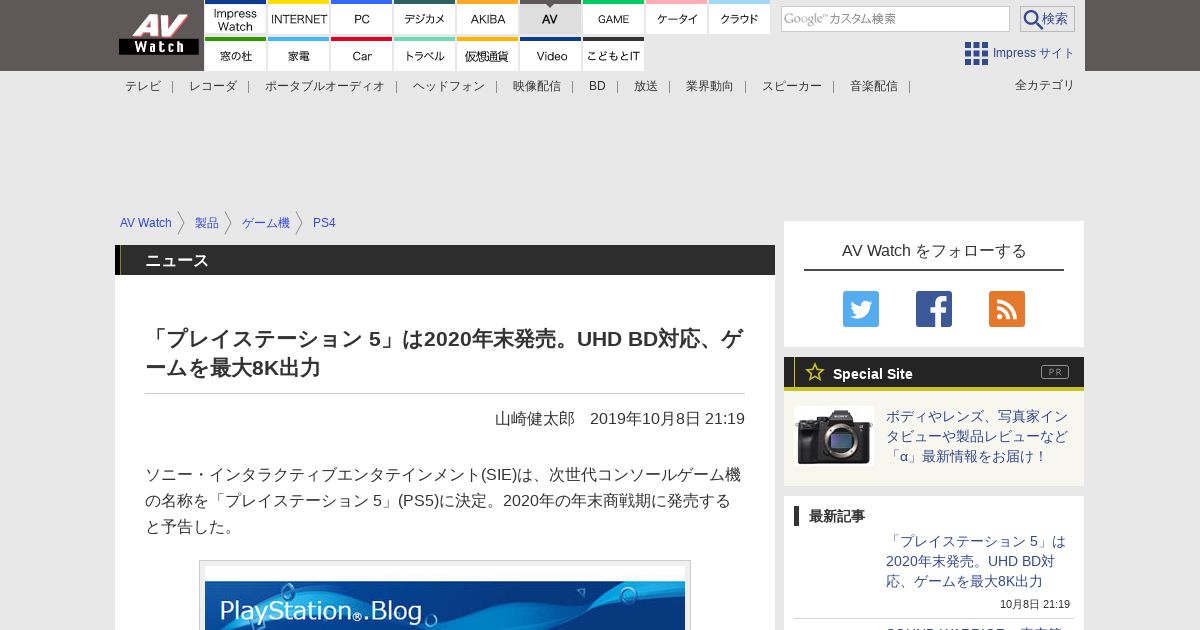Click the PS4 breadcrumb link
This screenshot has width=1200, height=630.
pyautogui.click(x=324, y=223)
